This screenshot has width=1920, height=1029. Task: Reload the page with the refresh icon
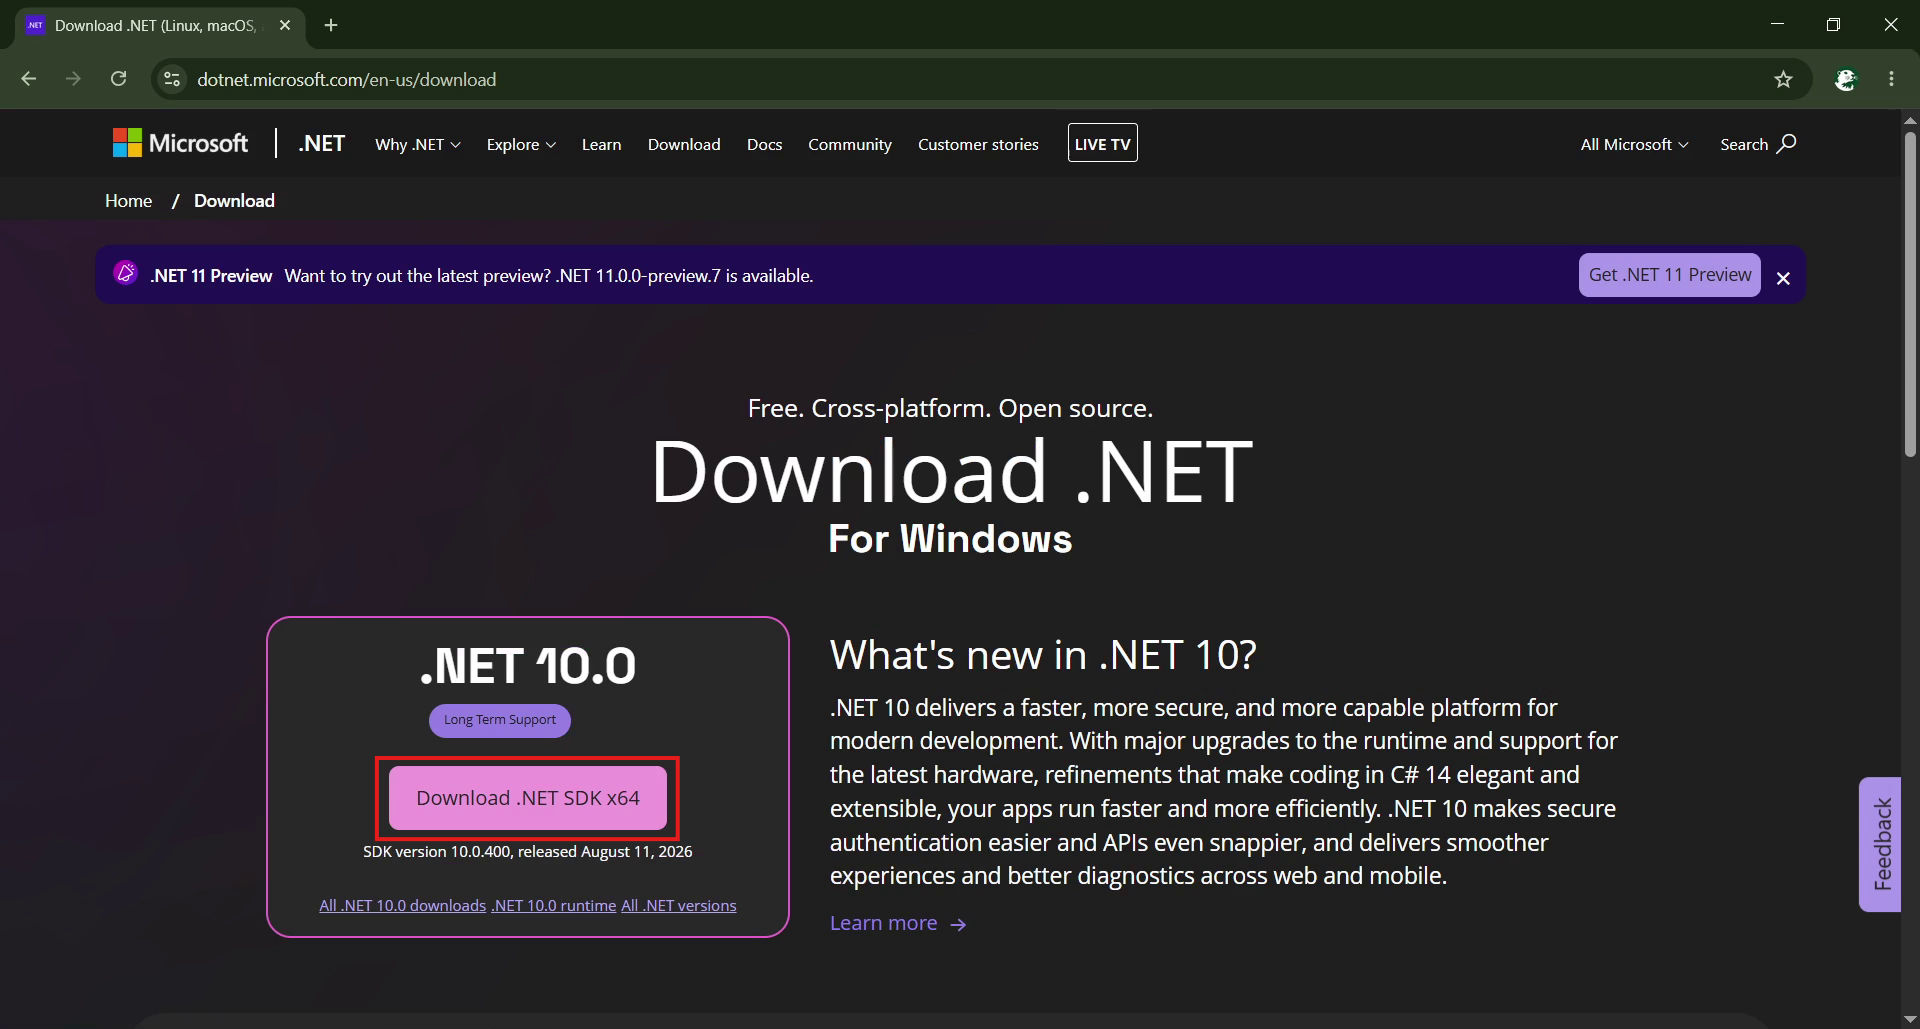click(x=118, y=79)
